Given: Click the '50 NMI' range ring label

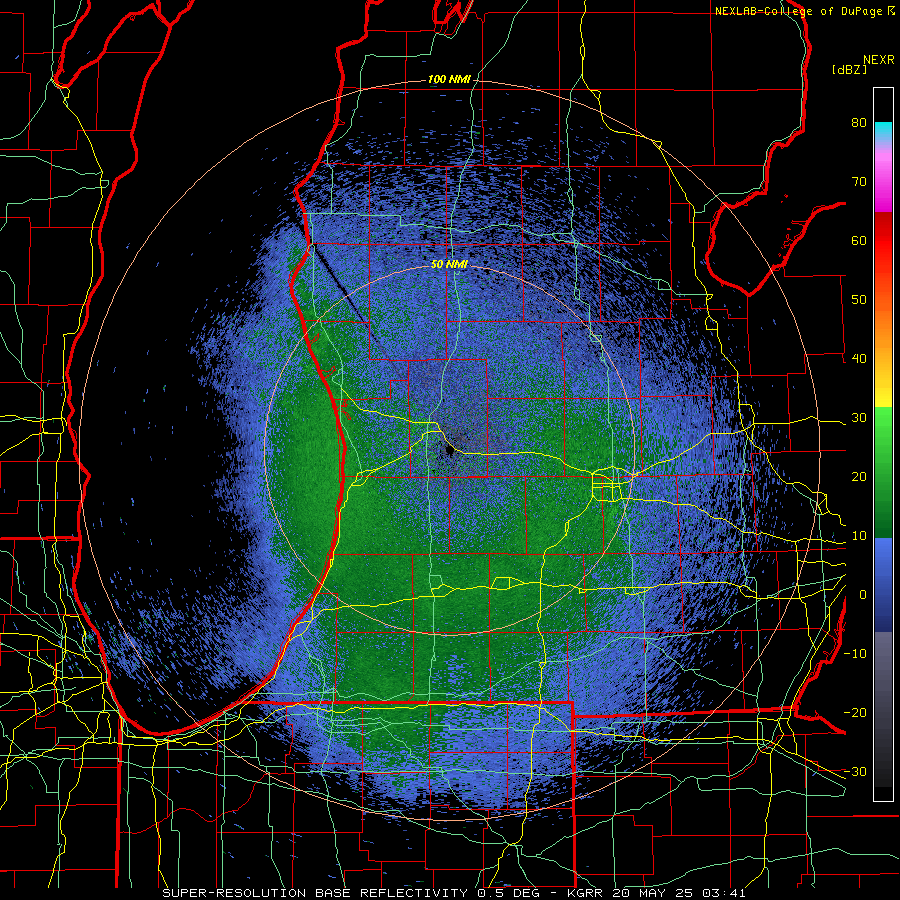Looking at the screenshot, I should point(449,264).
